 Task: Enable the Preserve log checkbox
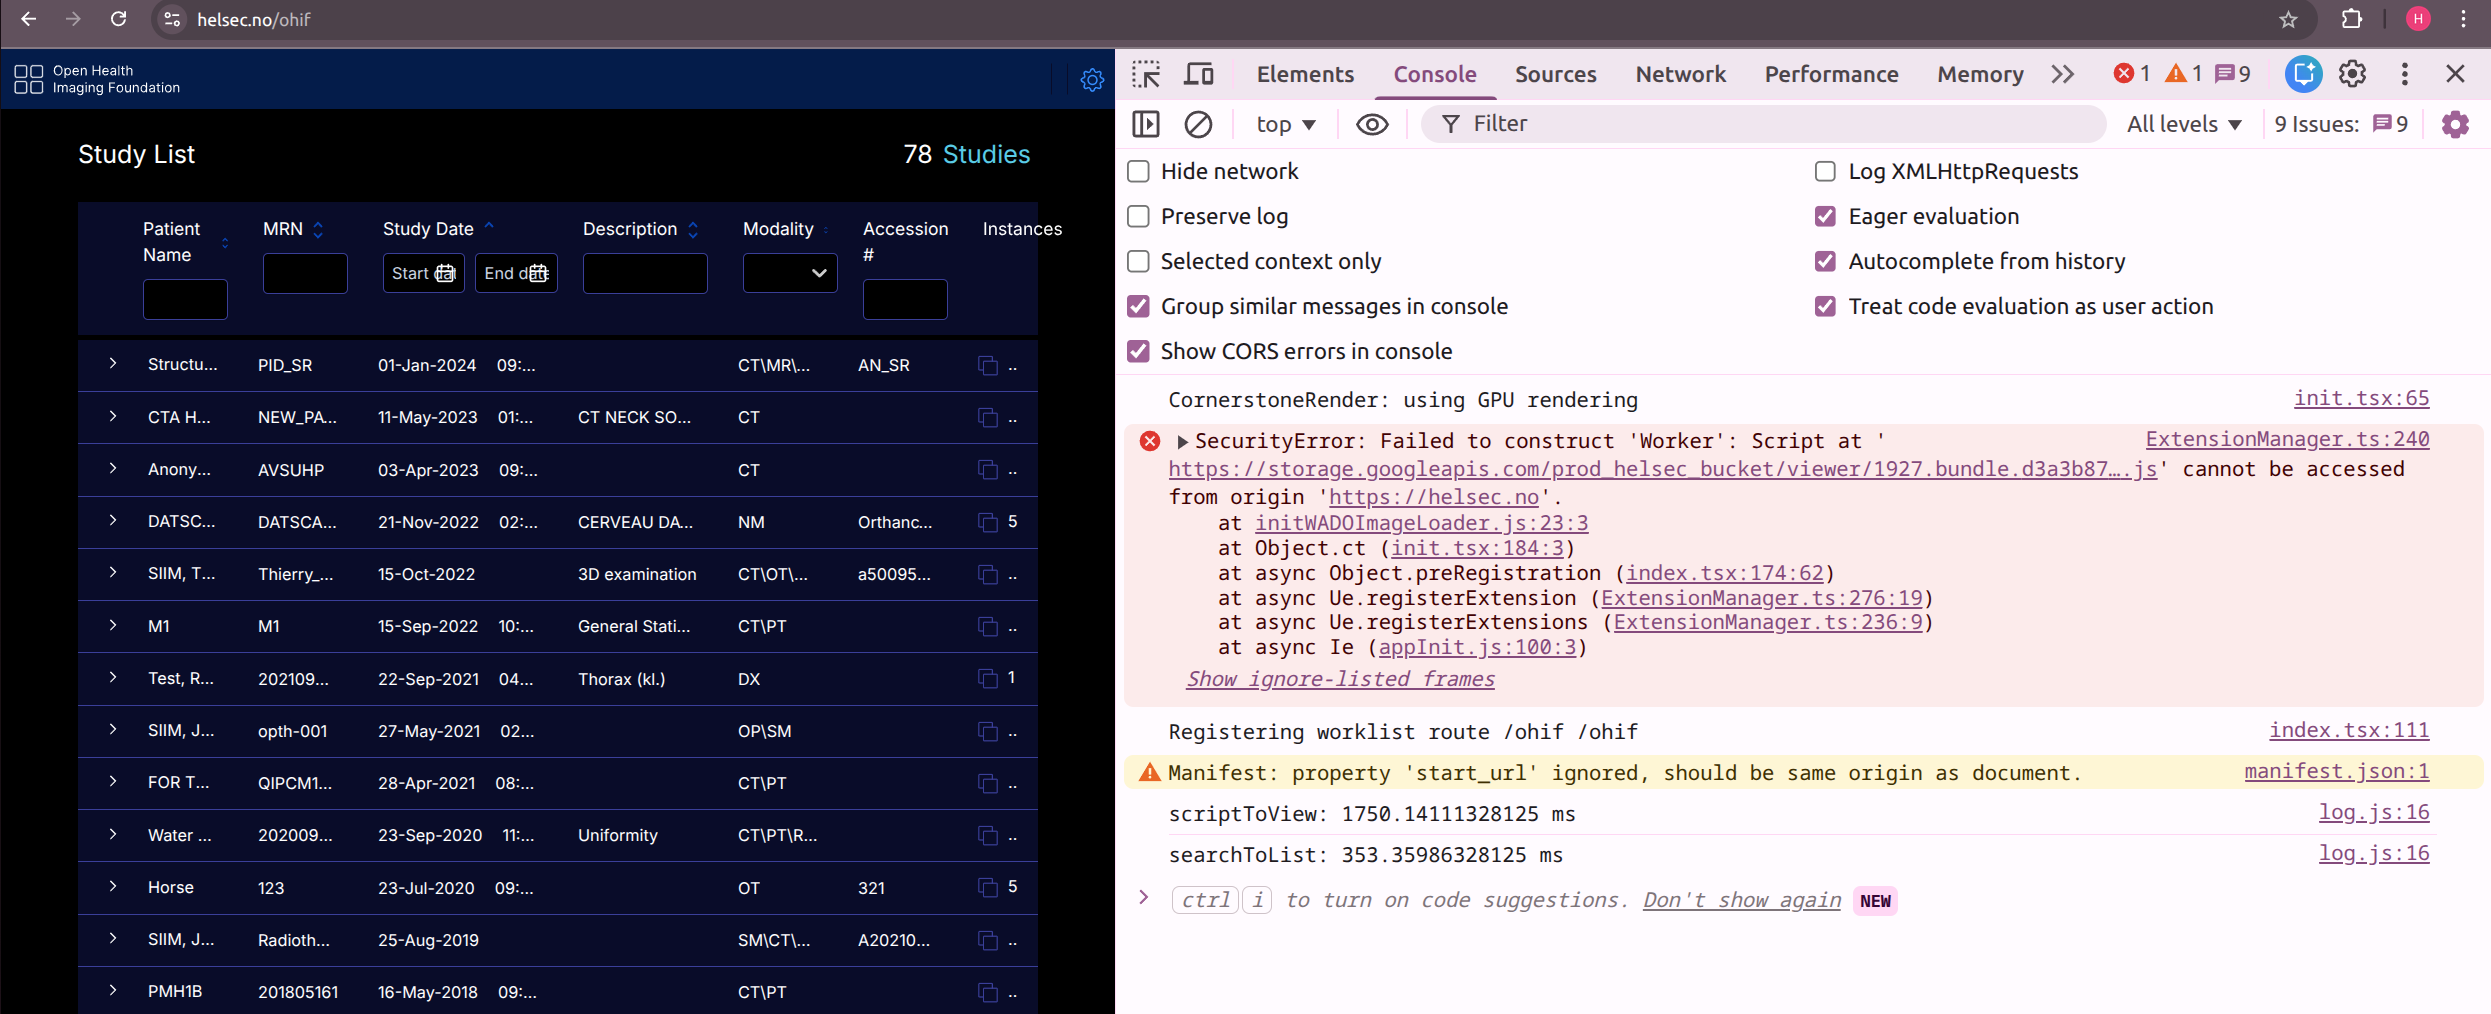pos(1138,217)
